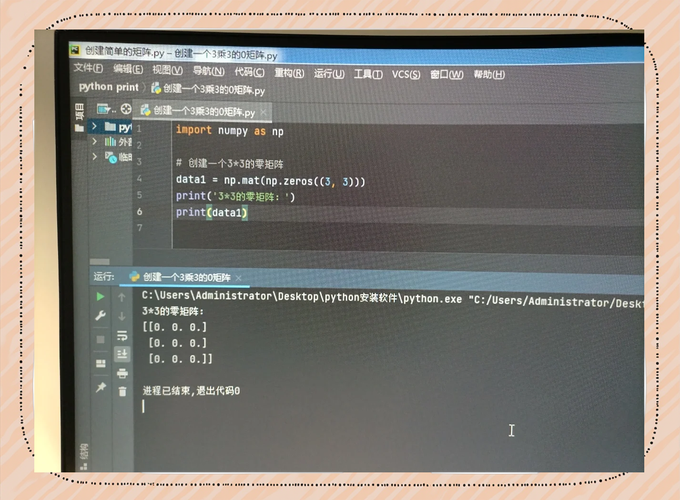
Task: Open the 结构 structure side tab
Action: [x=84, y=456]
